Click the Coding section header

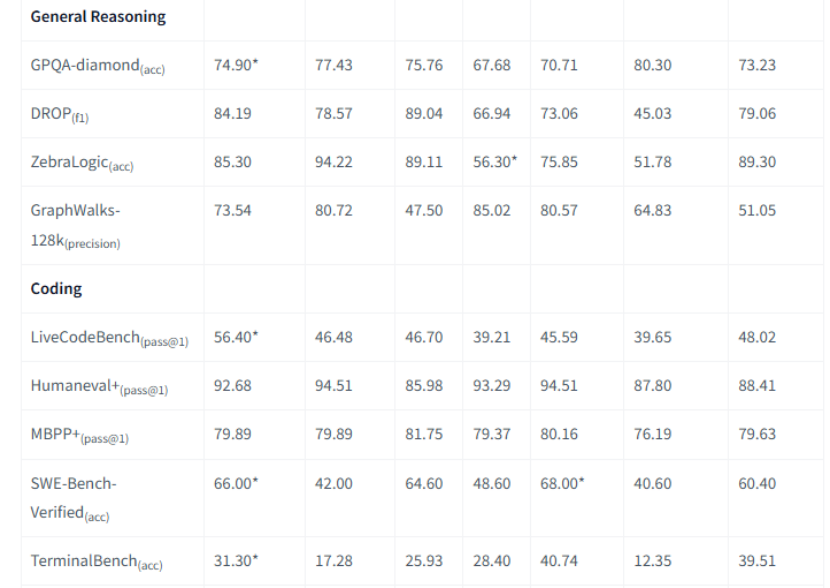56,289
